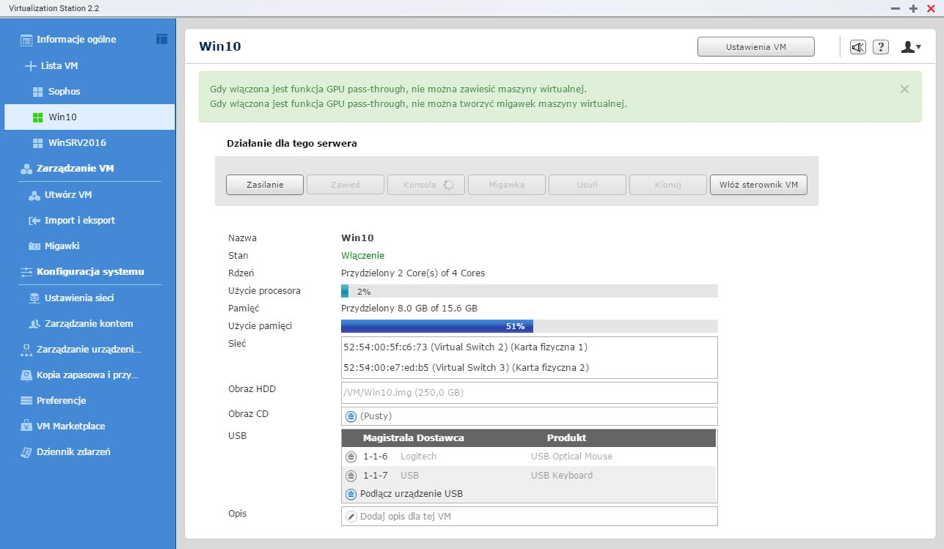This screenshot has height=549, width=944.
Task: Click the Dodaj opis description field
Action: pyautogui.click(x=528, y=516)
